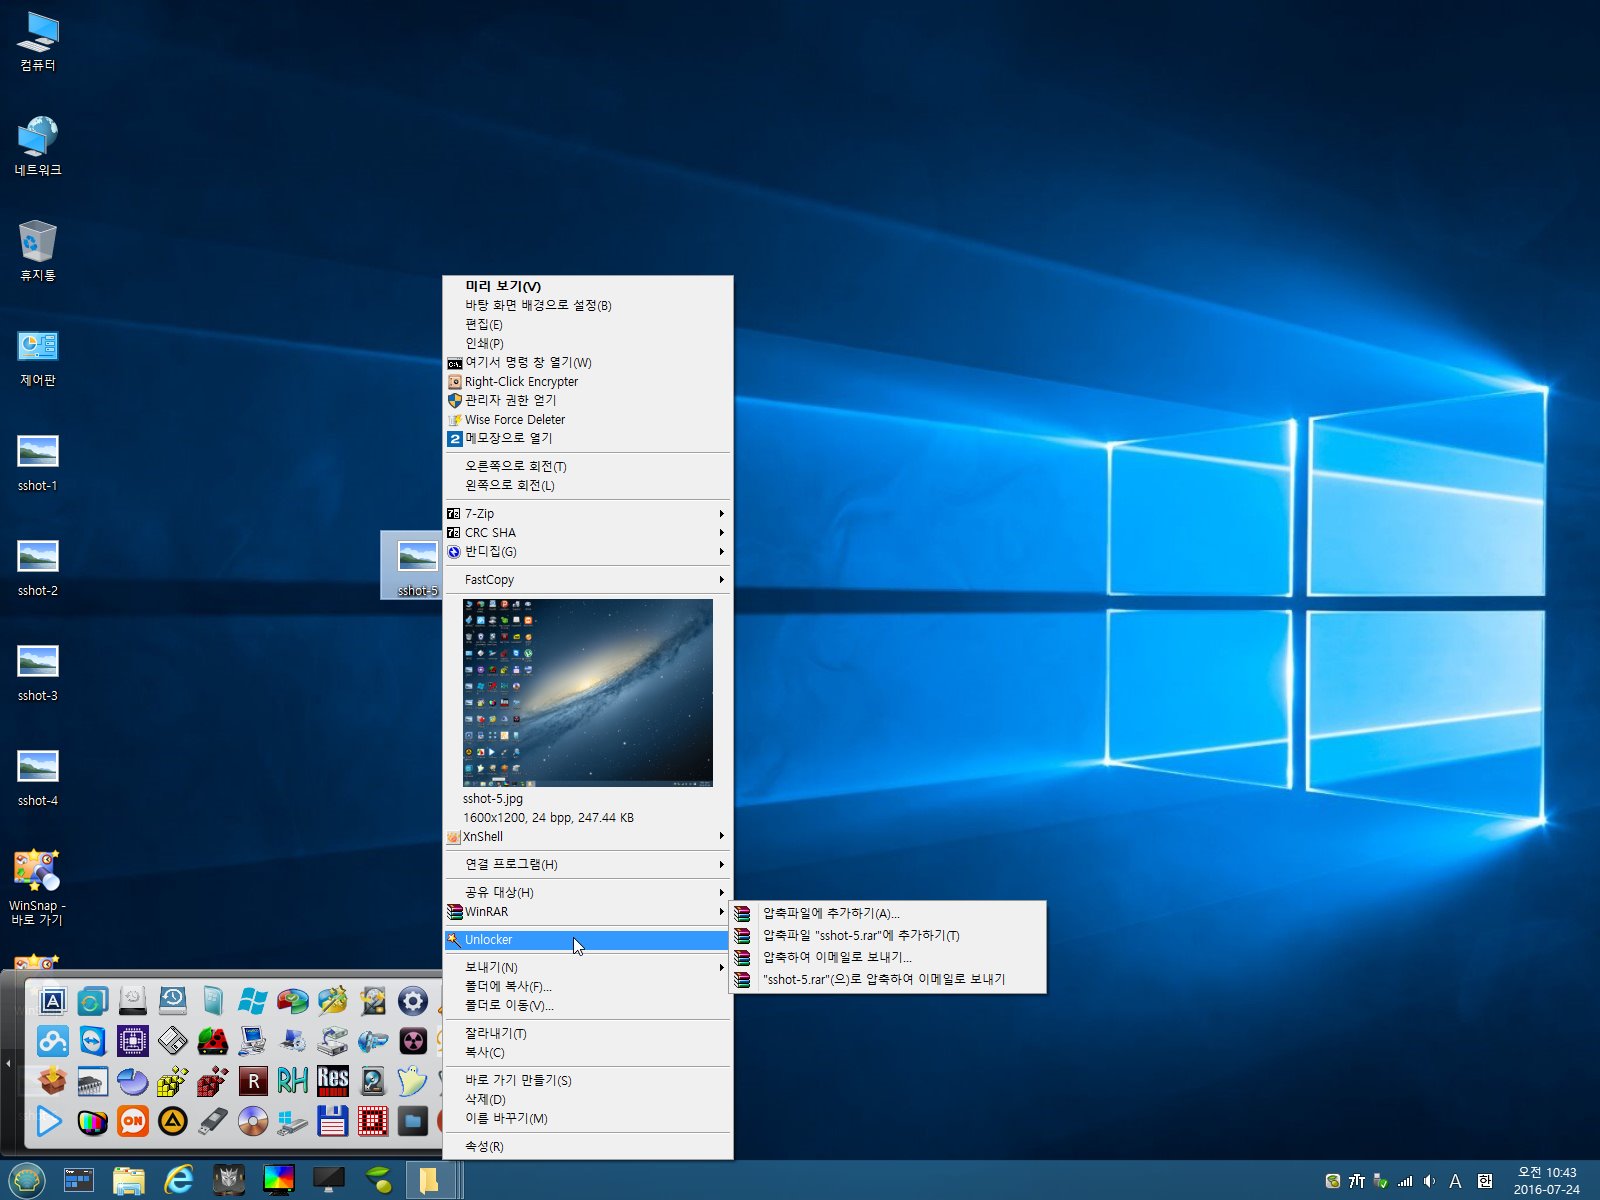
Task: Expand the WinRAR submenu
Action: point(587,911)
